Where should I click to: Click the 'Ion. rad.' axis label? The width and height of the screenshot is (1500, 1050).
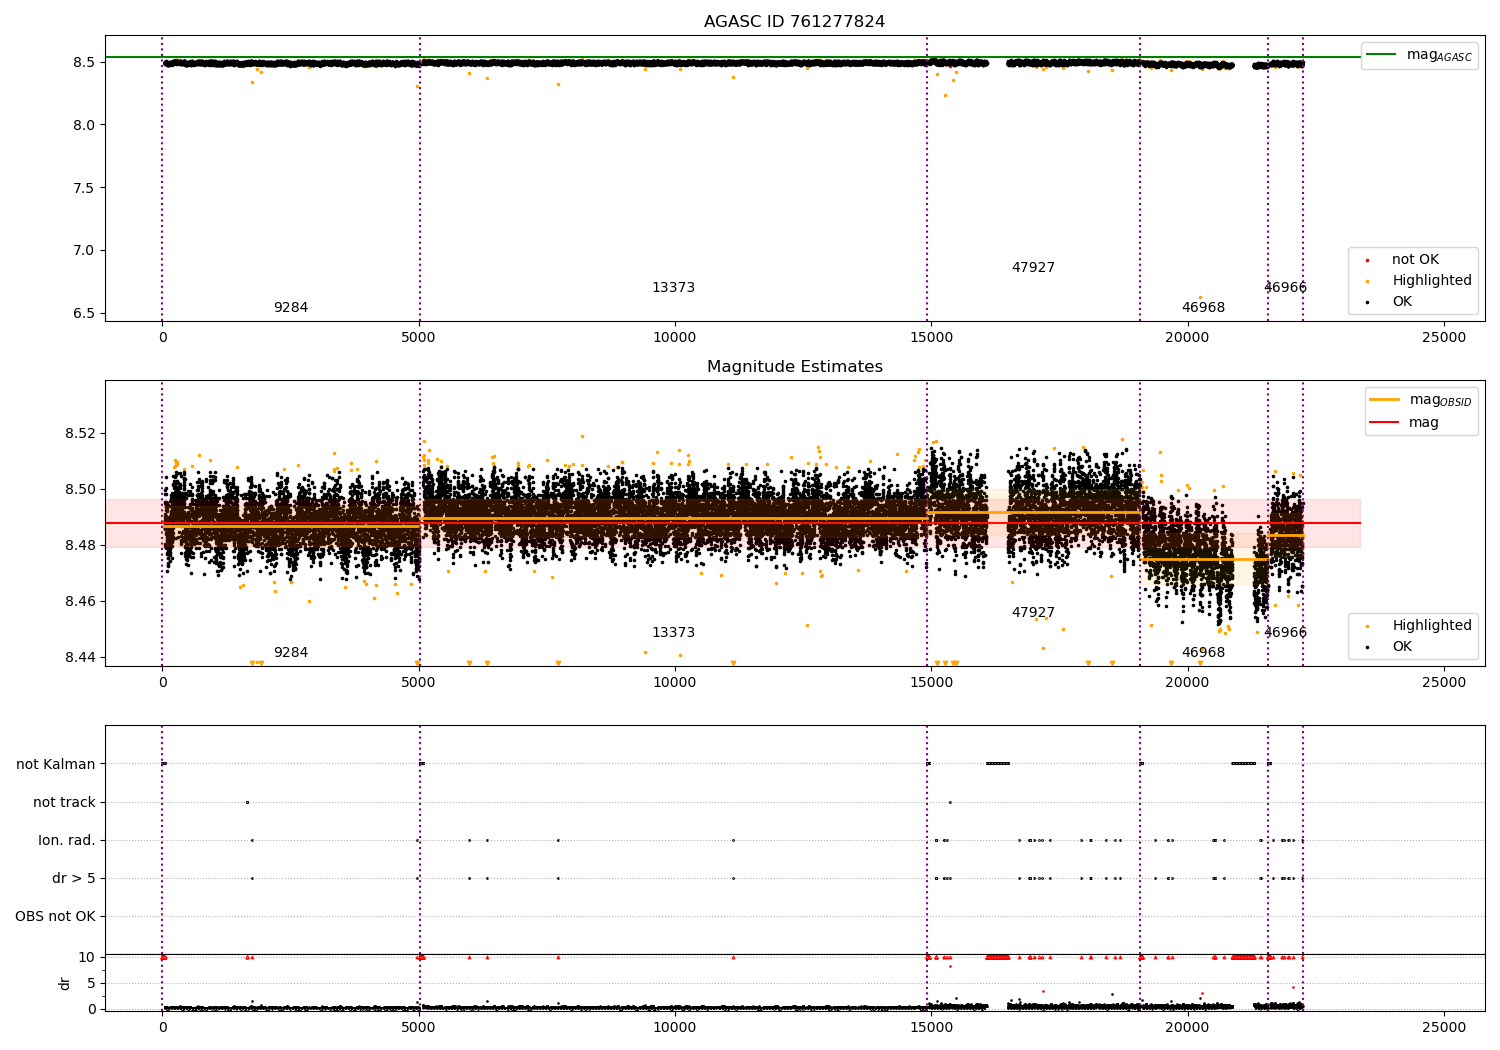[x=67, y=840]
